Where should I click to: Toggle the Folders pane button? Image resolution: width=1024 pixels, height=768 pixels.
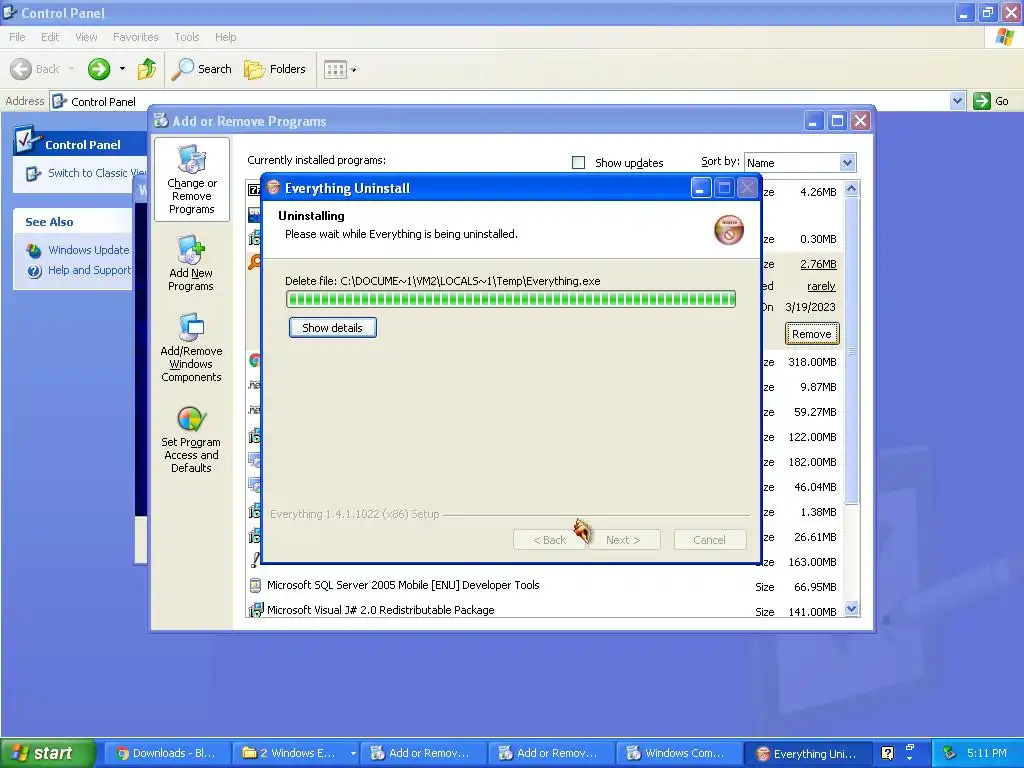coord(275,69)
